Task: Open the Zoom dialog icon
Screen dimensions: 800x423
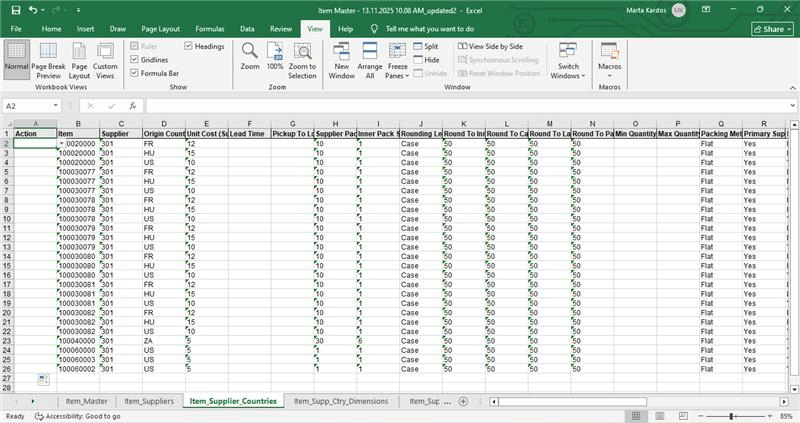Action: 249,56
